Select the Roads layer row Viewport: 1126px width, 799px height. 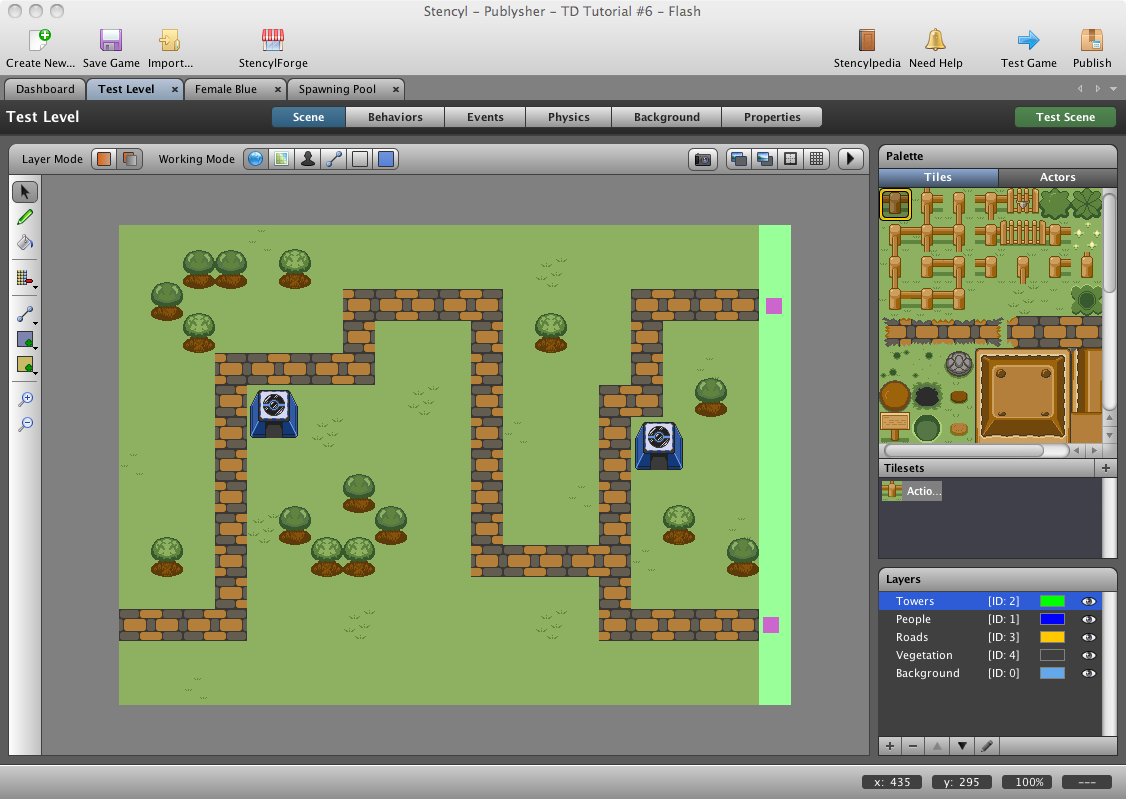click(990, 637)
